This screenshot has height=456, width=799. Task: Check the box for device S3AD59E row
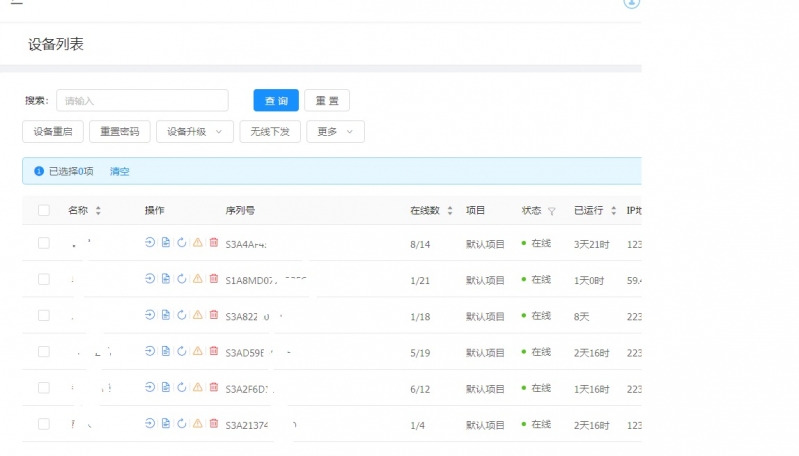(44, 352)
